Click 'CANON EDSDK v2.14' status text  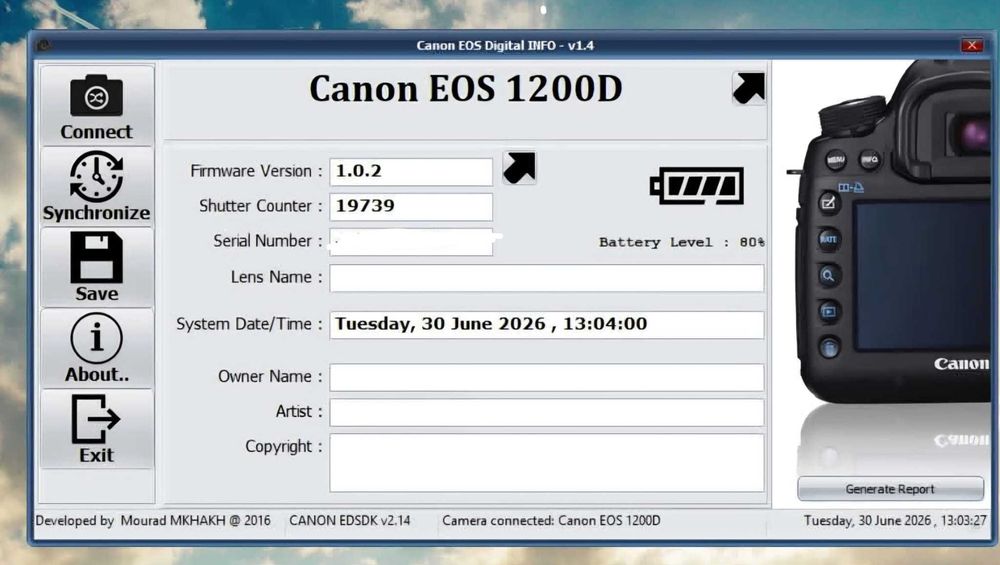349,520
